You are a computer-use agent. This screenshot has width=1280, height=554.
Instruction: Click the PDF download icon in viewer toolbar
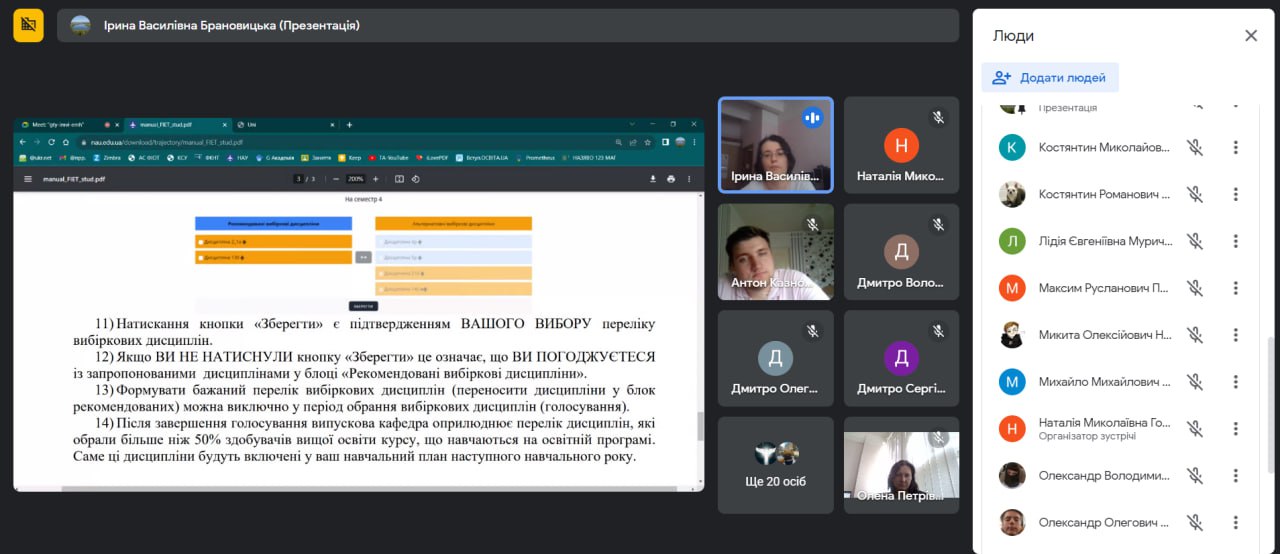(653, 179)
